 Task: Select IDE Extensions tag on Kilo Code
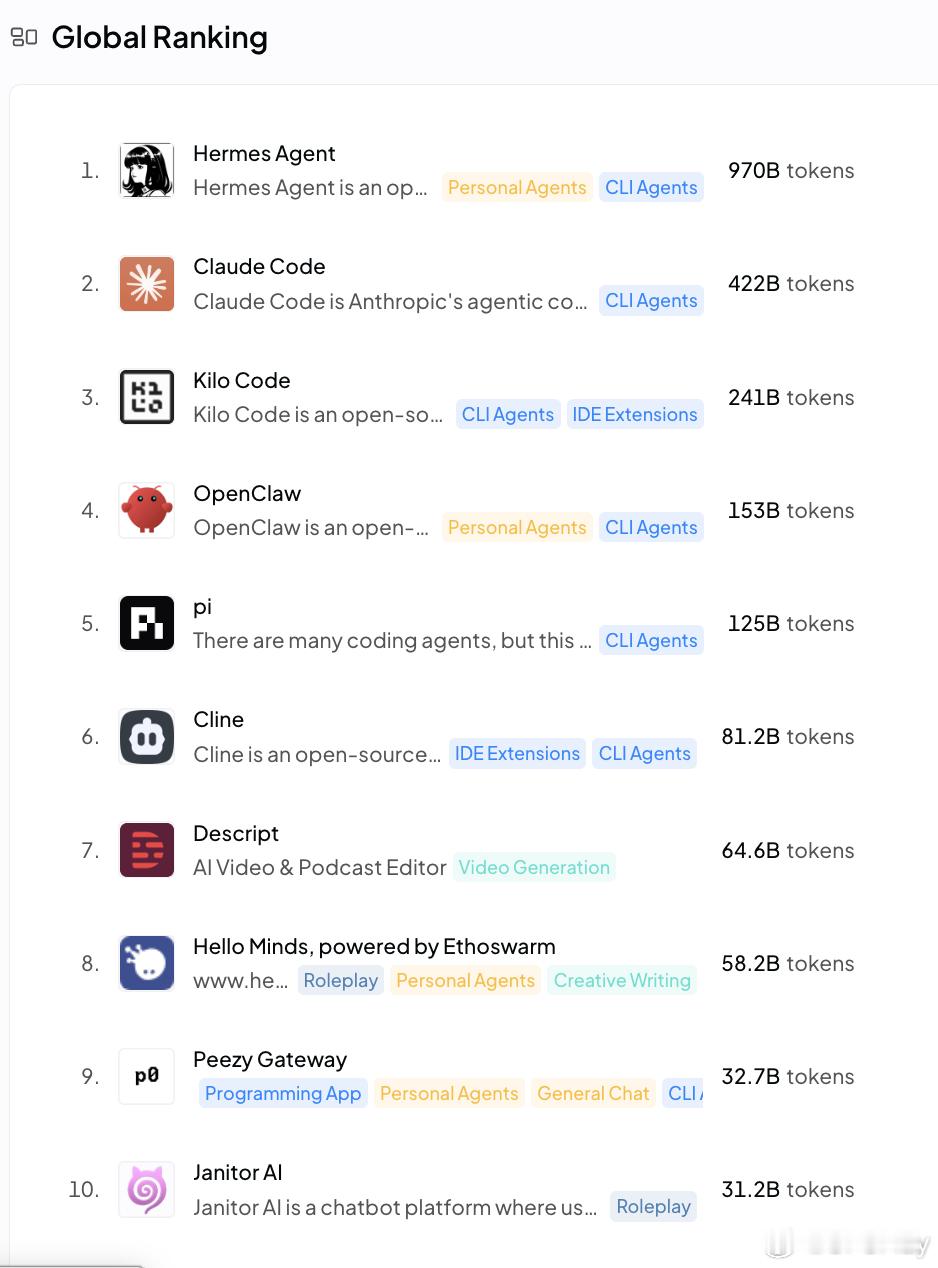635,414
